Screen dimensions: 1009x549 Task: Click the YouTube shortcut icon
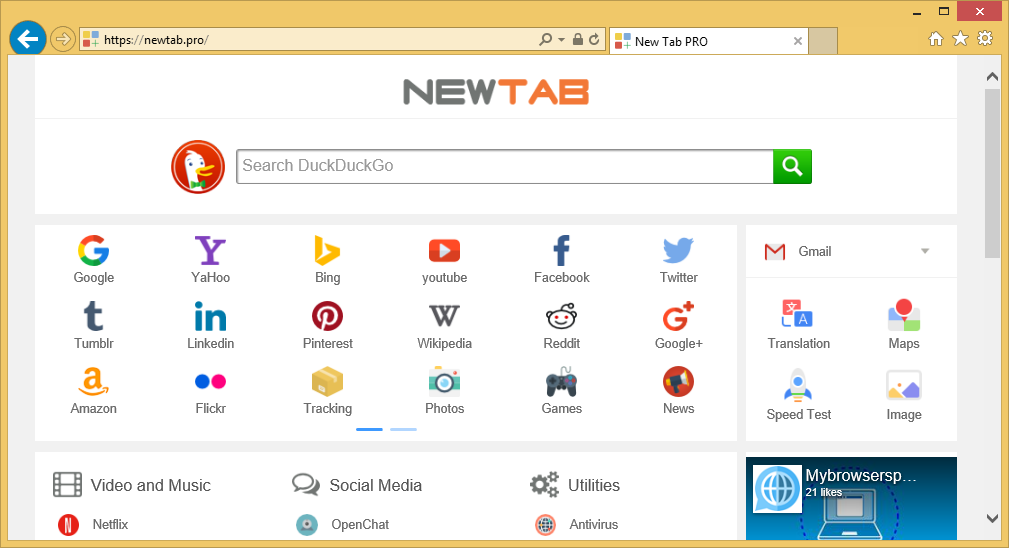coord(444,251)
